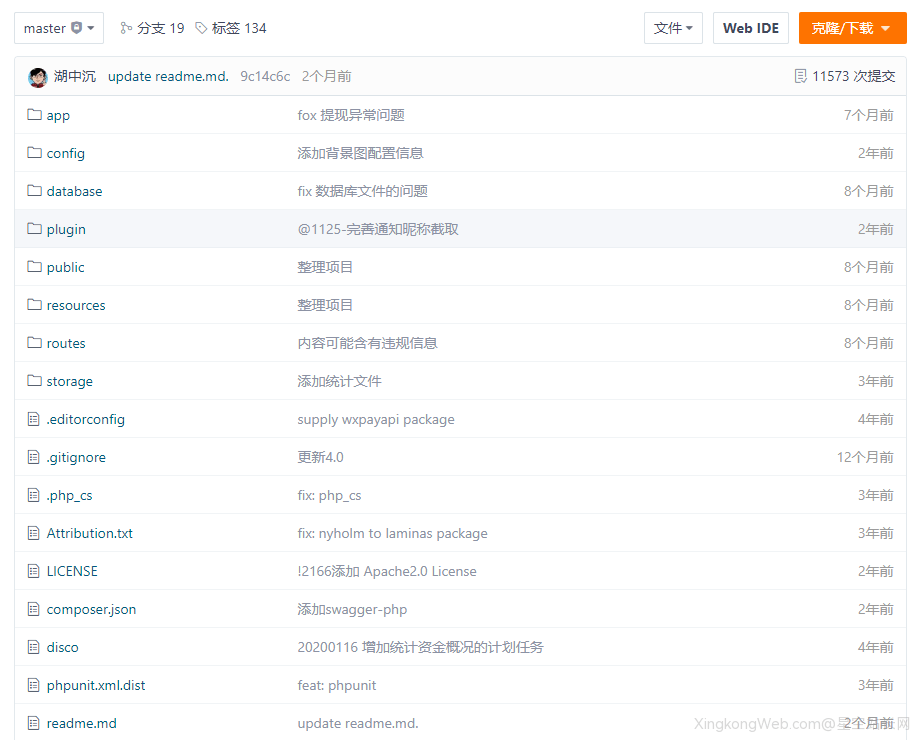Open the composer.json file

coord(91,610)
